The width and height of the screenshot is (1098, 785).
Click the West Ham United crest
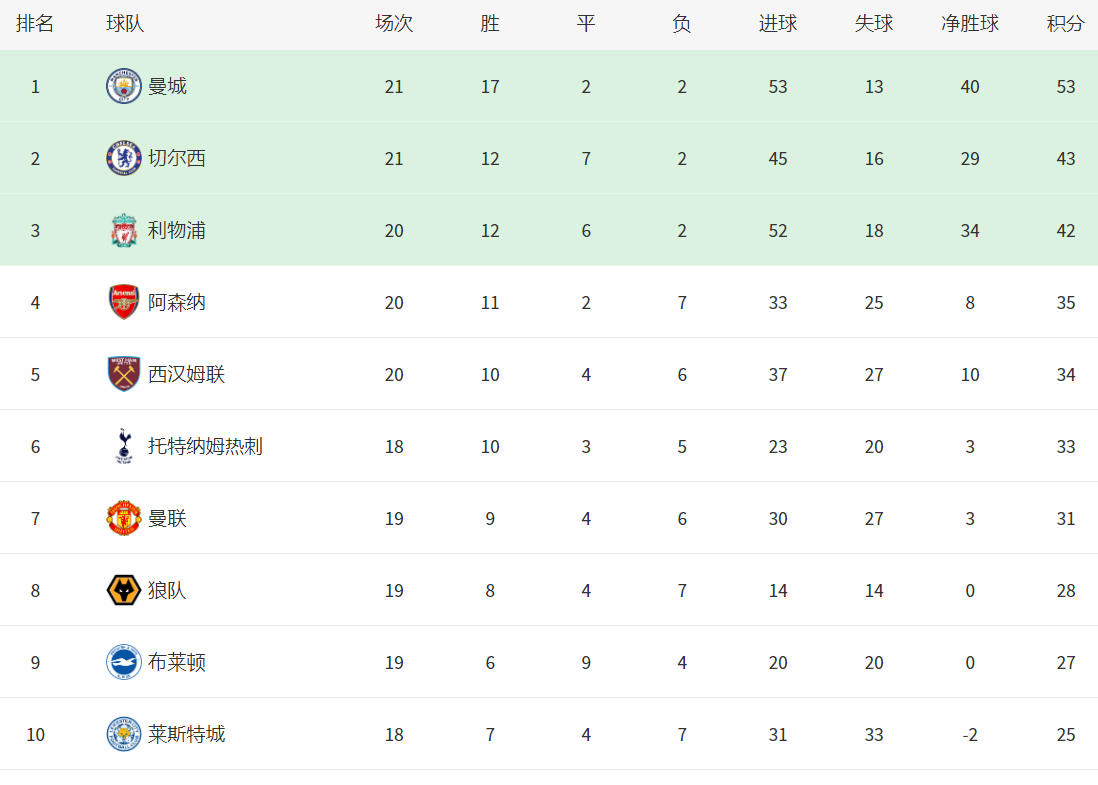click(124, 374)
